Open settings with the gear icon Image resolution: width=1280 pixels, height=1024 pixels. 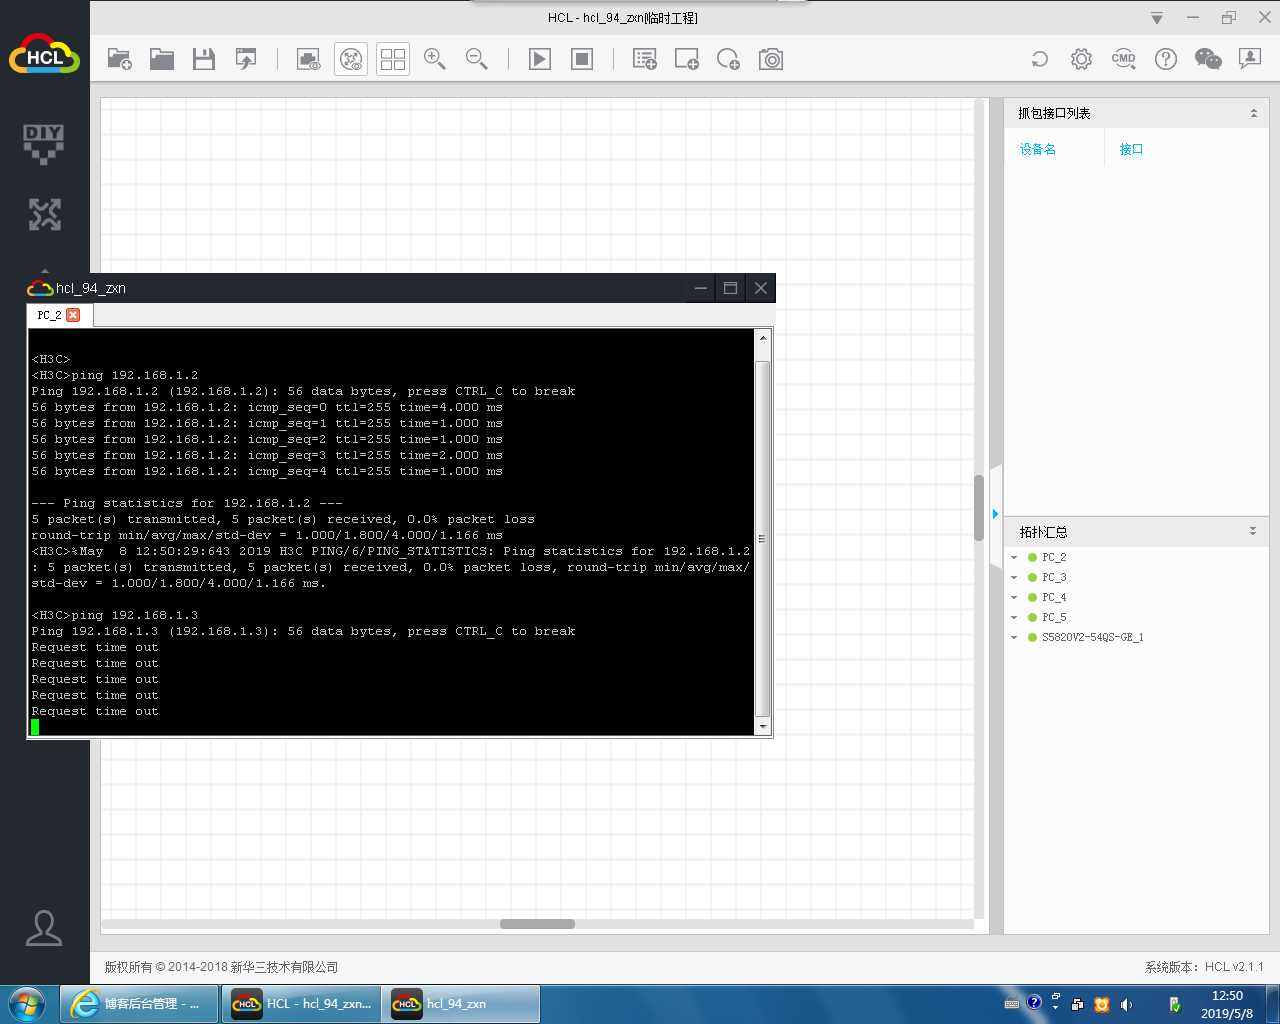pos(1081,59)
